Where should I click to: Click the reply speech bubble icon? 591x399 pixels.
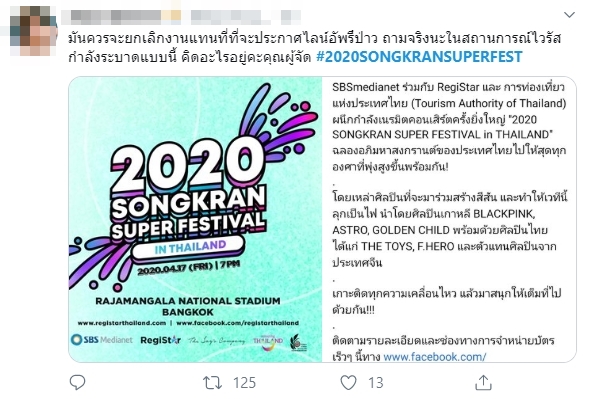pyautogui.click(x=78, y=382)
